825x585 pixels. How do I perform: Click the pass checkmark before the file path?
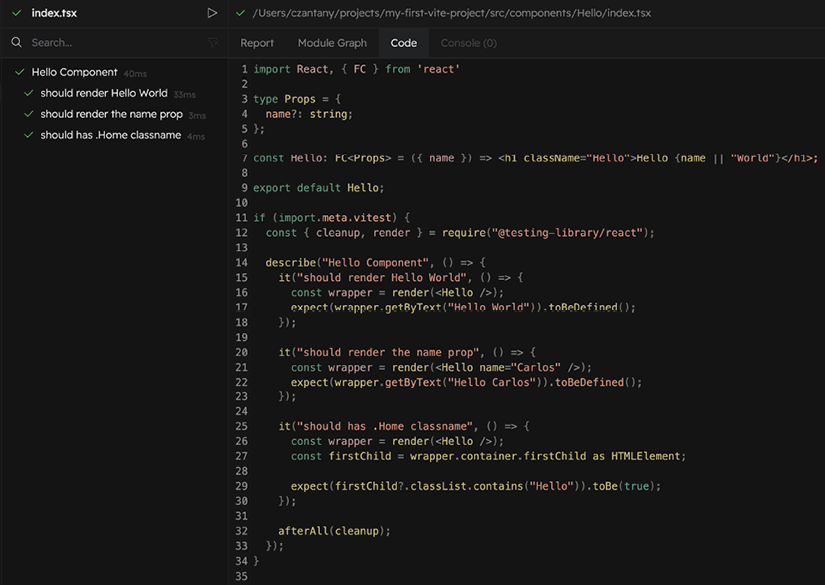click(240, 13)
